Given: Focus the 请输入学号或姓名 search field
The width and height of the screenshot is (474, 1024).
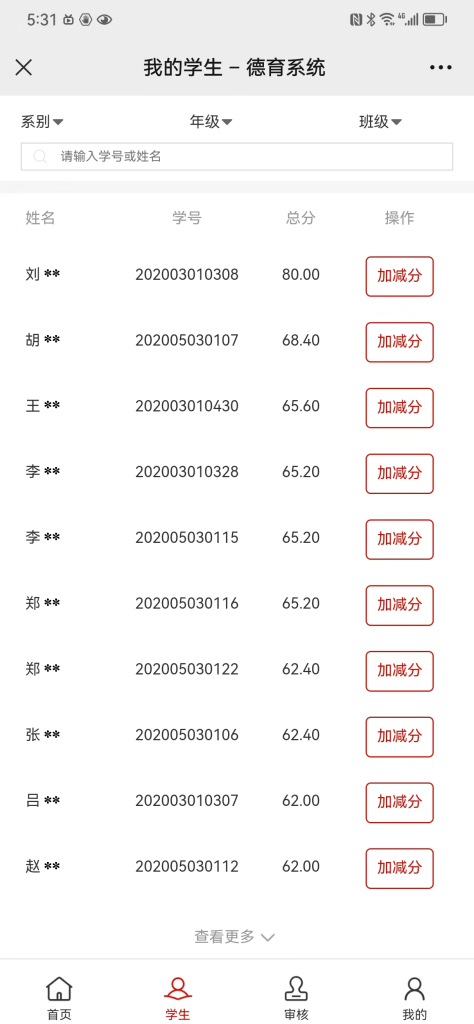Looking at the screenshot, I should [237, 157].
